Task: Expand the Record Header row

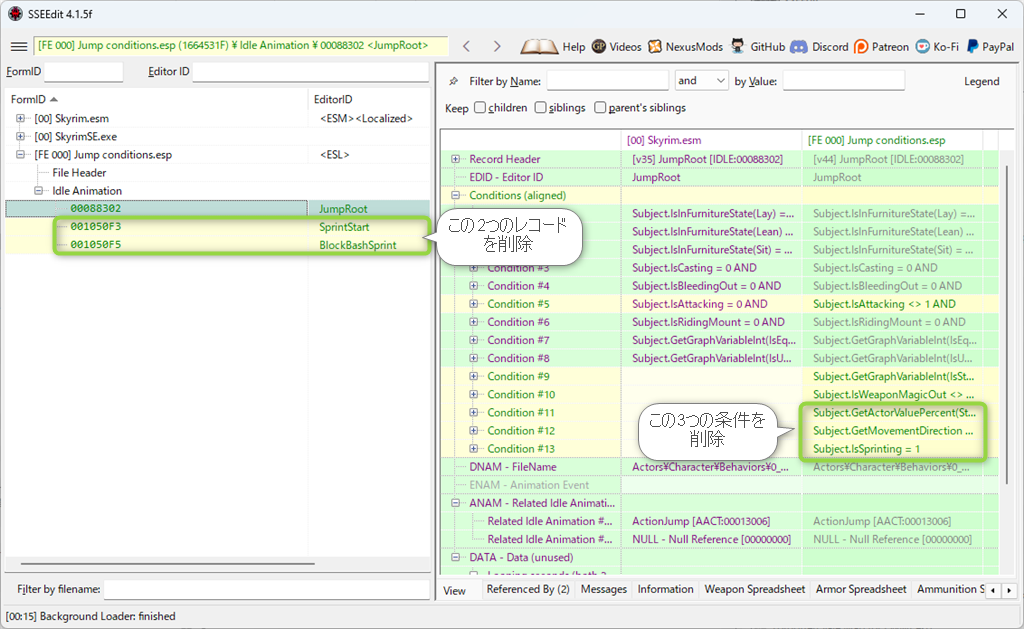Action: (455, 159)
